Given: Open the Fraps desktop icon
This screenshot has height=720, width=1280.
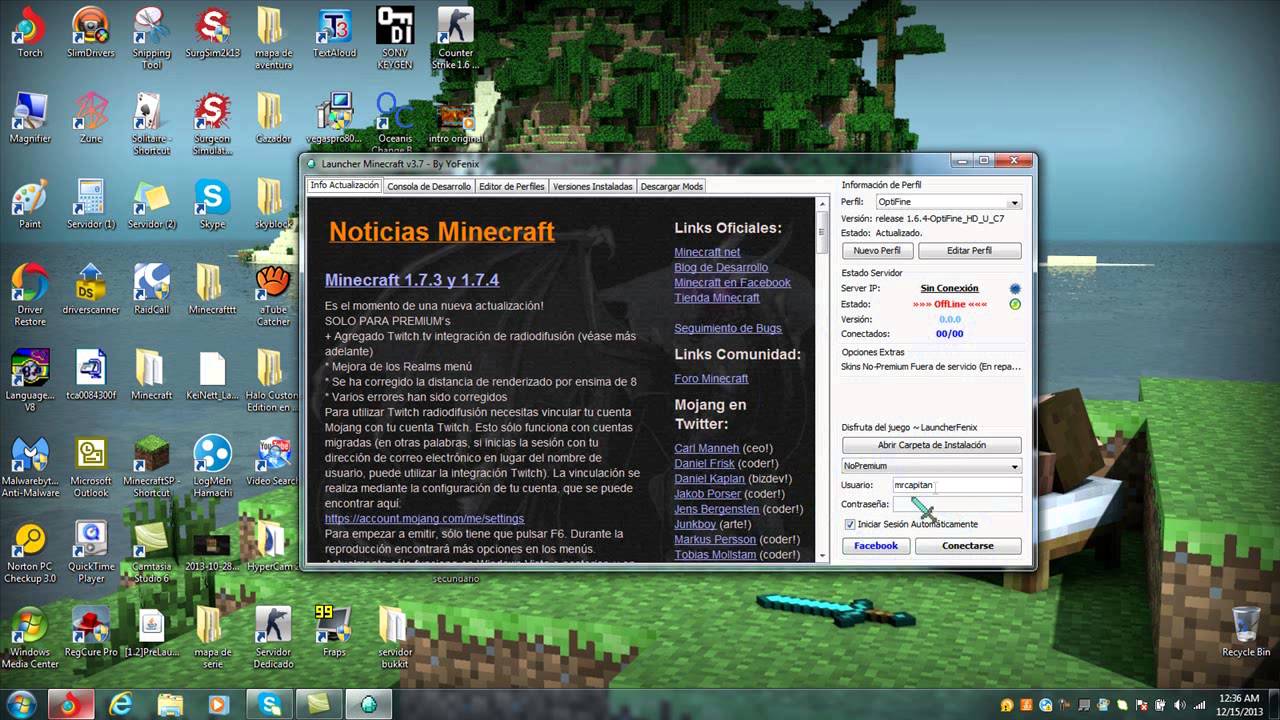Looking at the screenshot, I should tap(334, 632).
